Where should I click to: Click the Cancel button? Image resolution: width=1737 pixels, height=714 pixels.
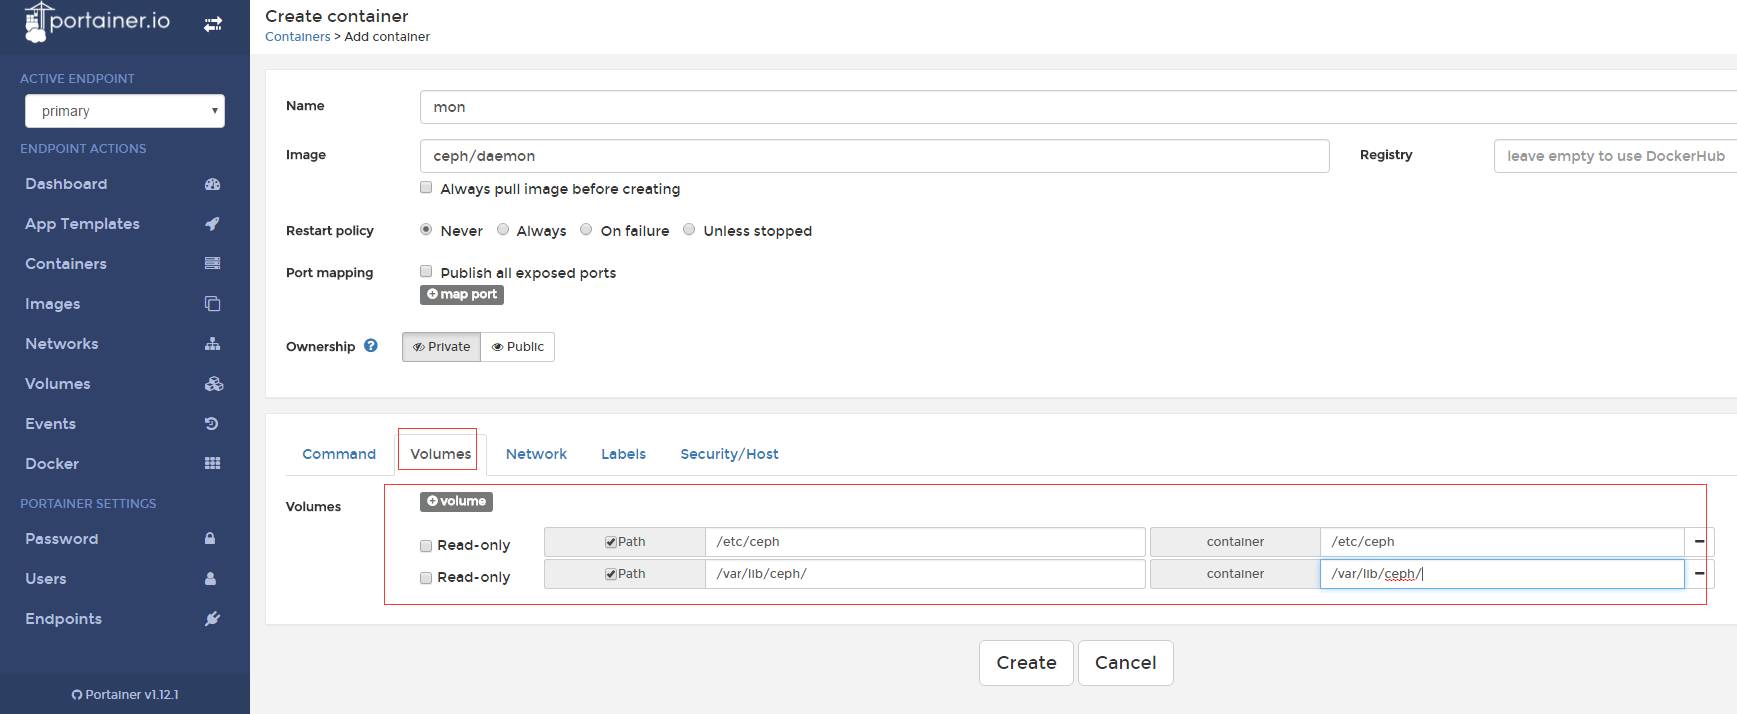[x=1125, y=663]
